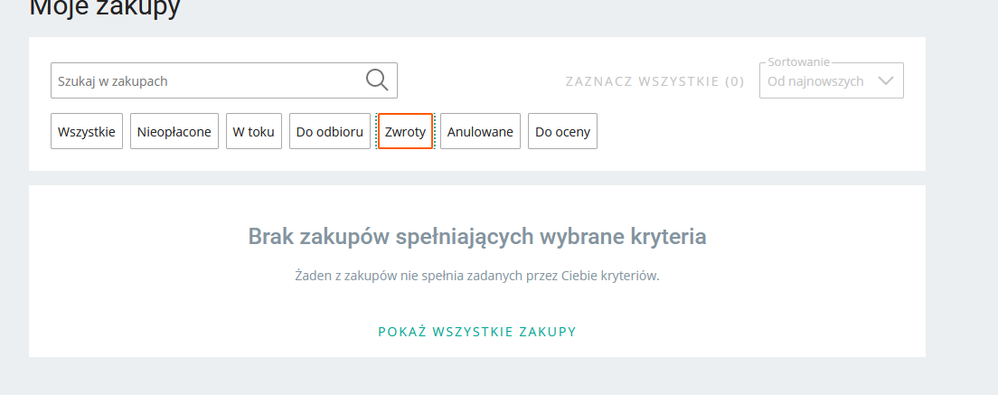This screenshot has width=998, height=395.
Task: Click the magnifying glass search icon
Action: coord(377,80)
